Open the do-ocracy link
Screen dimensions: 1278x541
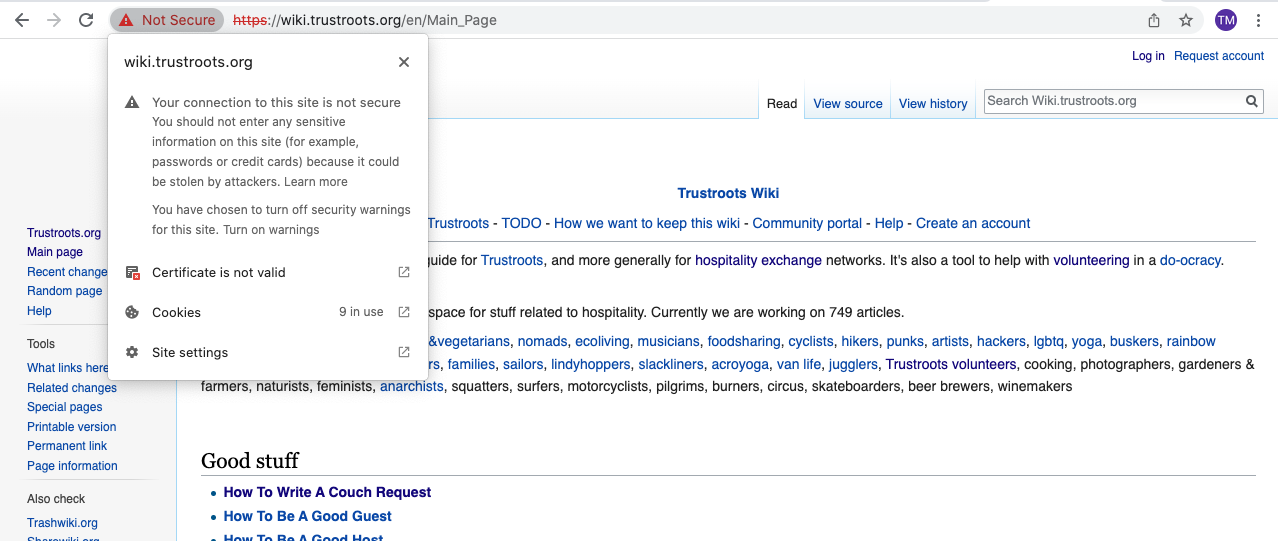click(1190, 260)
